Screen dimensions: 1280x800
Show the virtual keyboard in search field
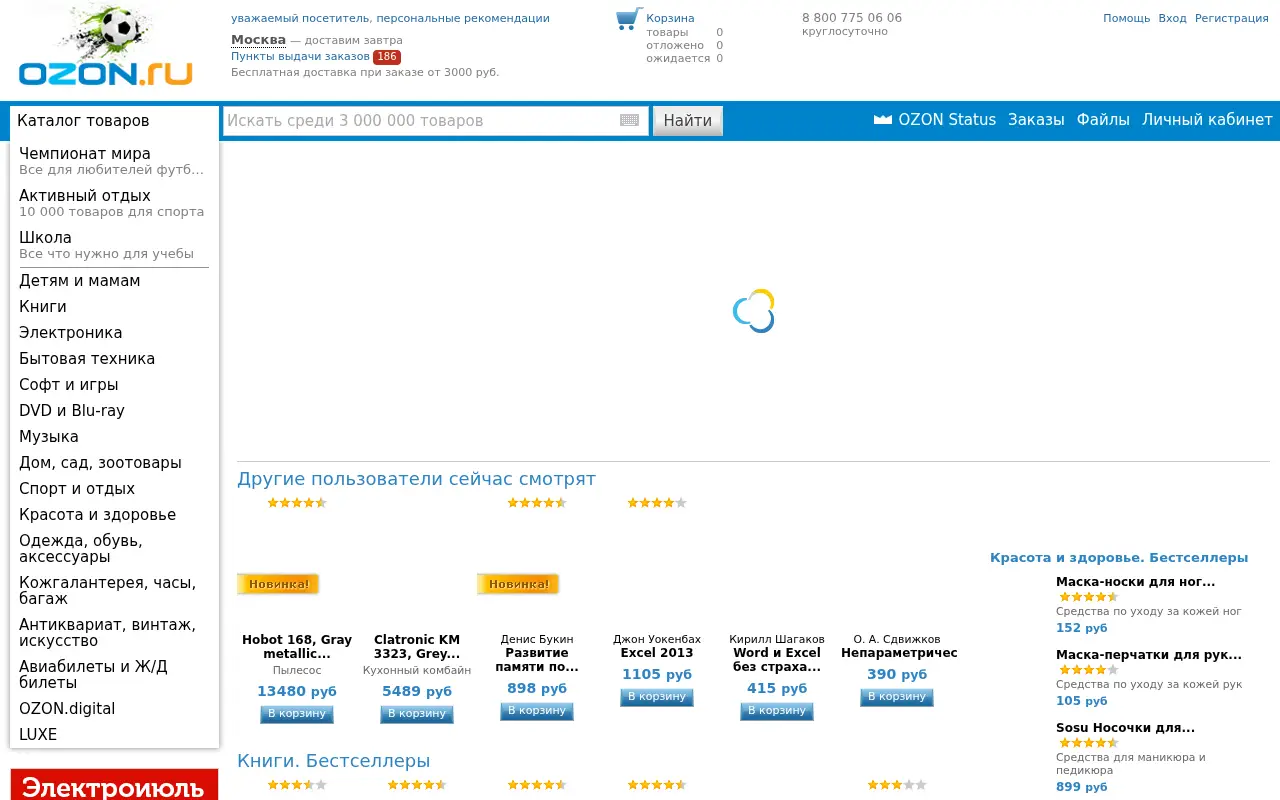(629, 120)
